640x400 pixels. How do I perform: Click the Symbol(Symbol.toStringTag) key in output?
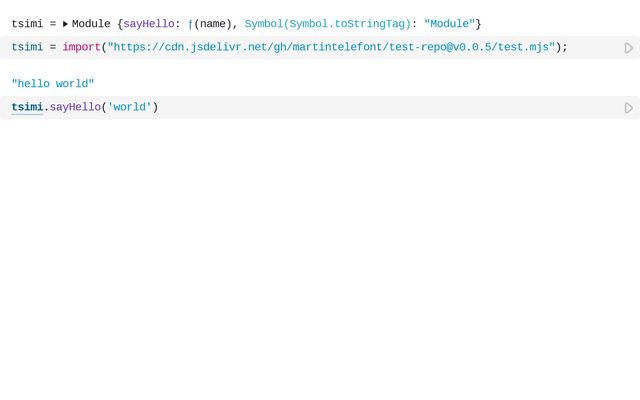pyautogui.click(x=327, y=24)
